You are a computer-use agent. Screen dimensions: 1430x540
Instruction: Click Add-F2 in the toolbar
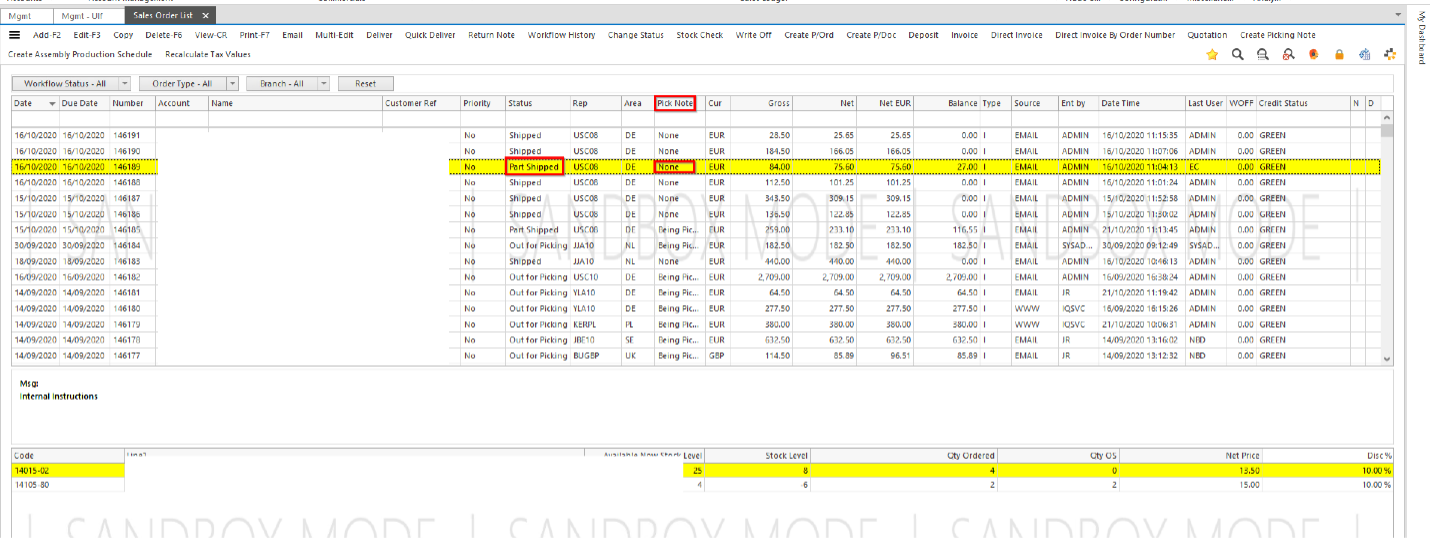coord(48,35)
